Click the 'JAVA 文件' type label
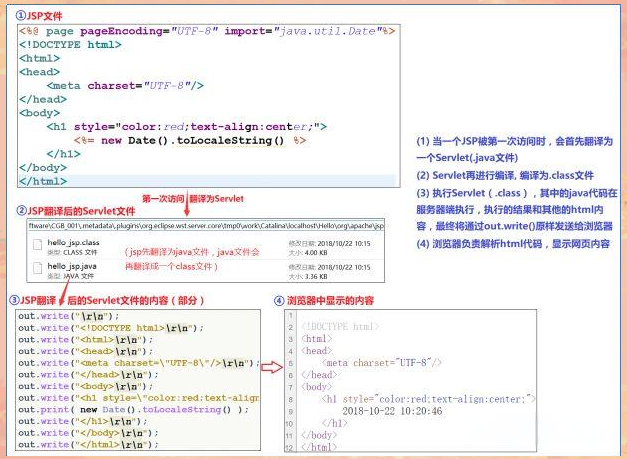 78,276
